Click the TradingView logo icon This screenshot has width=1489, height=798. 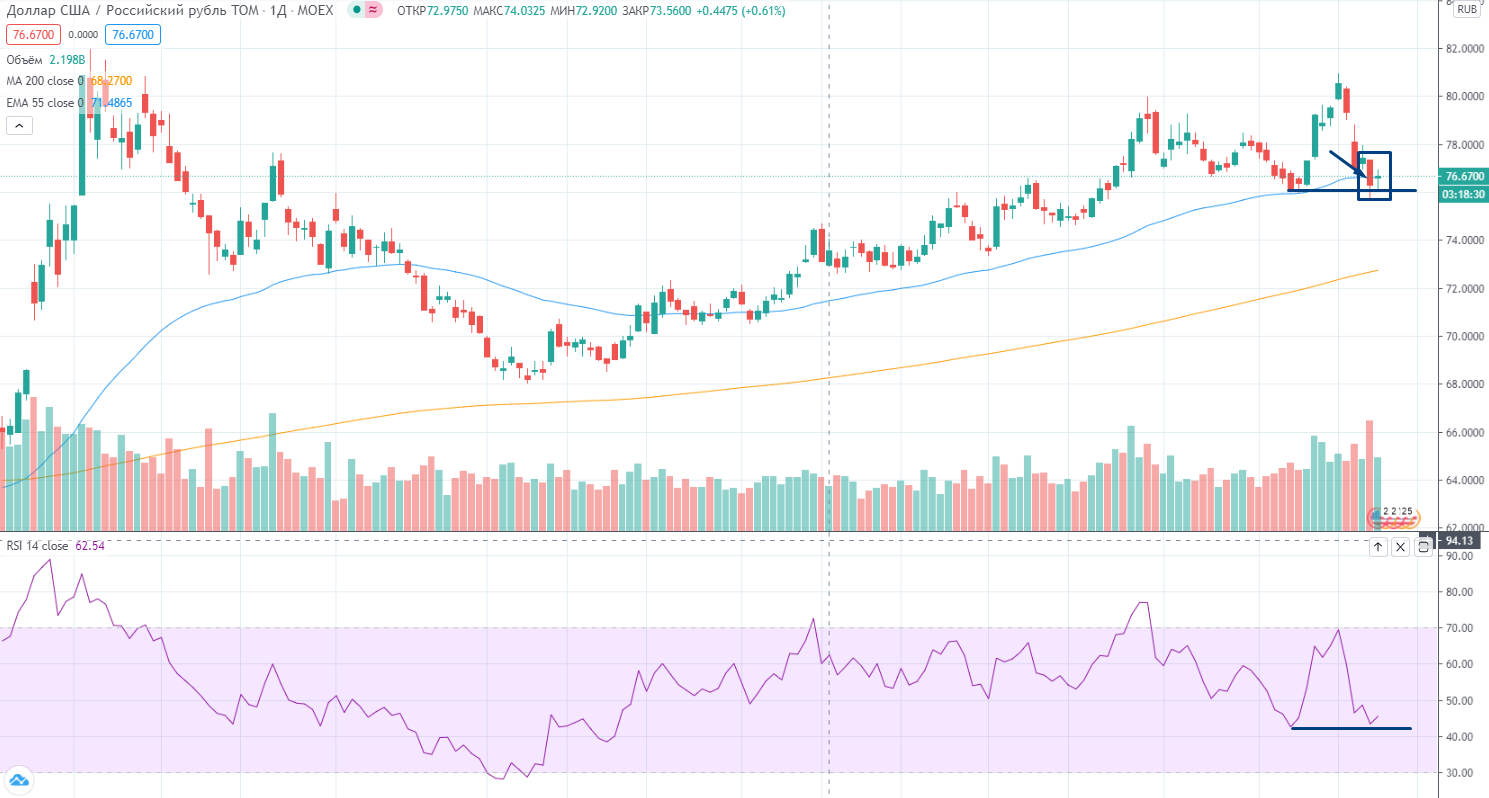(x=18, y=780)
